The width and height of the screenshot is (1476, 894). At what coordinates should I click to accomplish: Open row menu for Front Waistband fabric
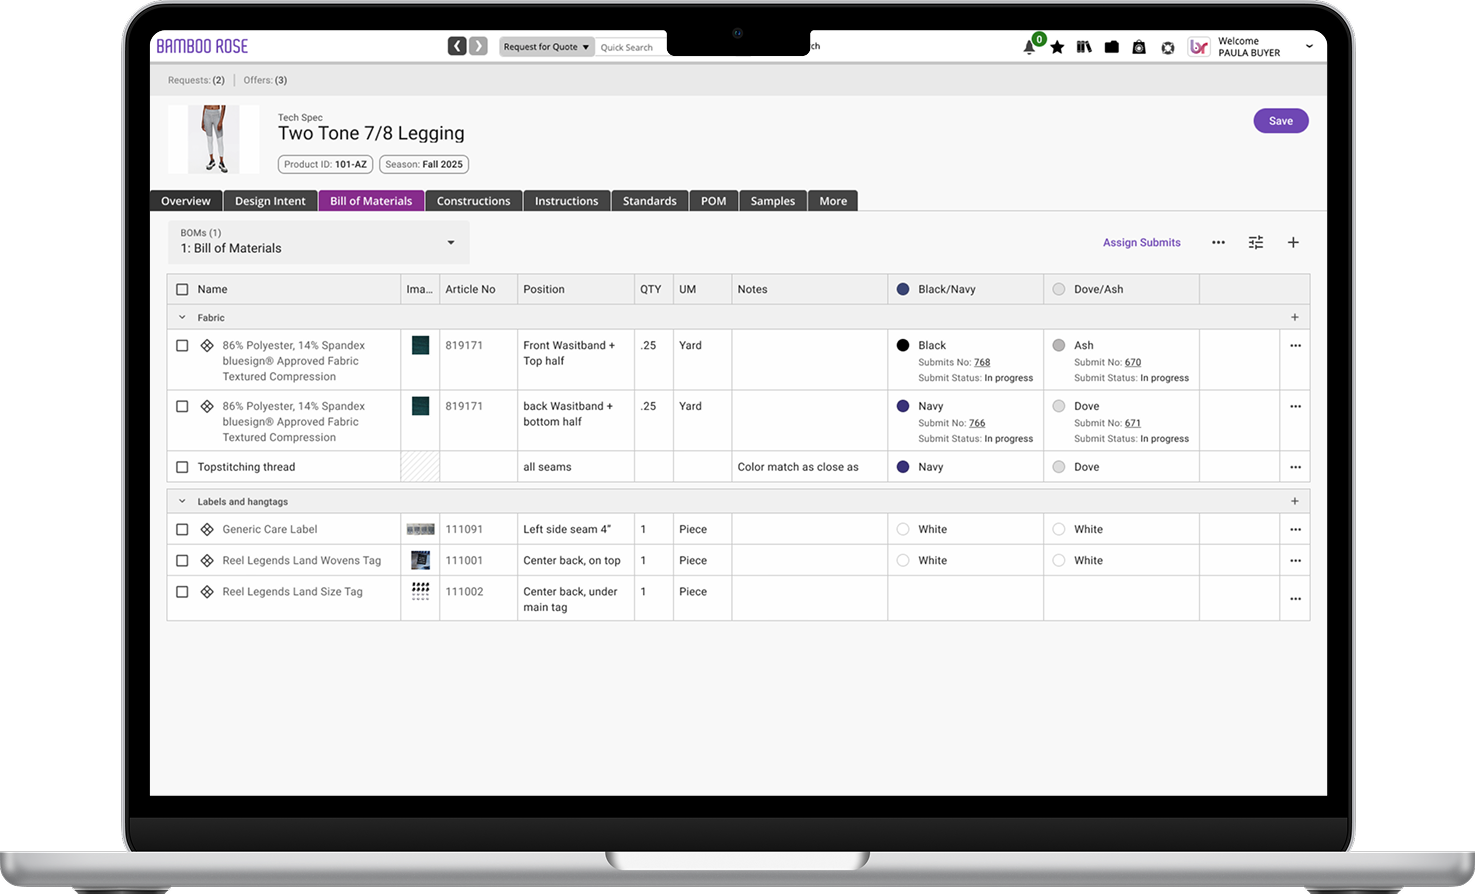[x=1296, y=346]
